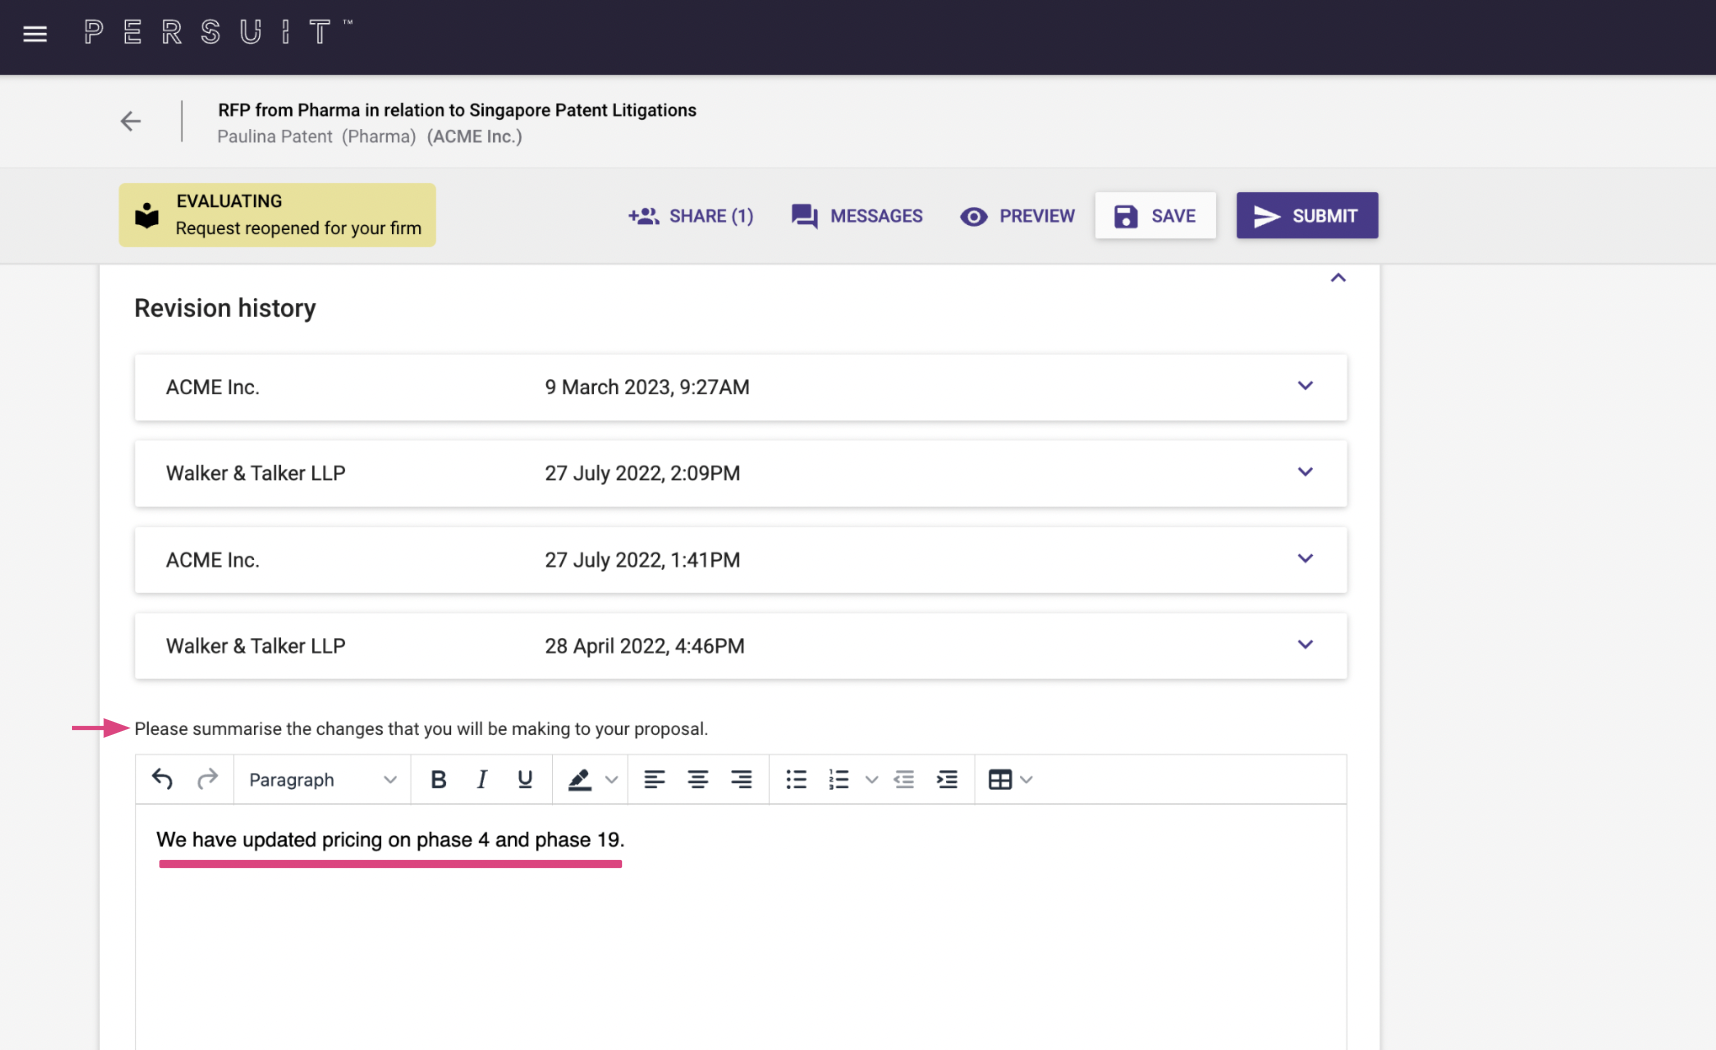The image size is (1716, 1050).
Task: Undo the last edit in editor
Action: (x=162, y=779)
